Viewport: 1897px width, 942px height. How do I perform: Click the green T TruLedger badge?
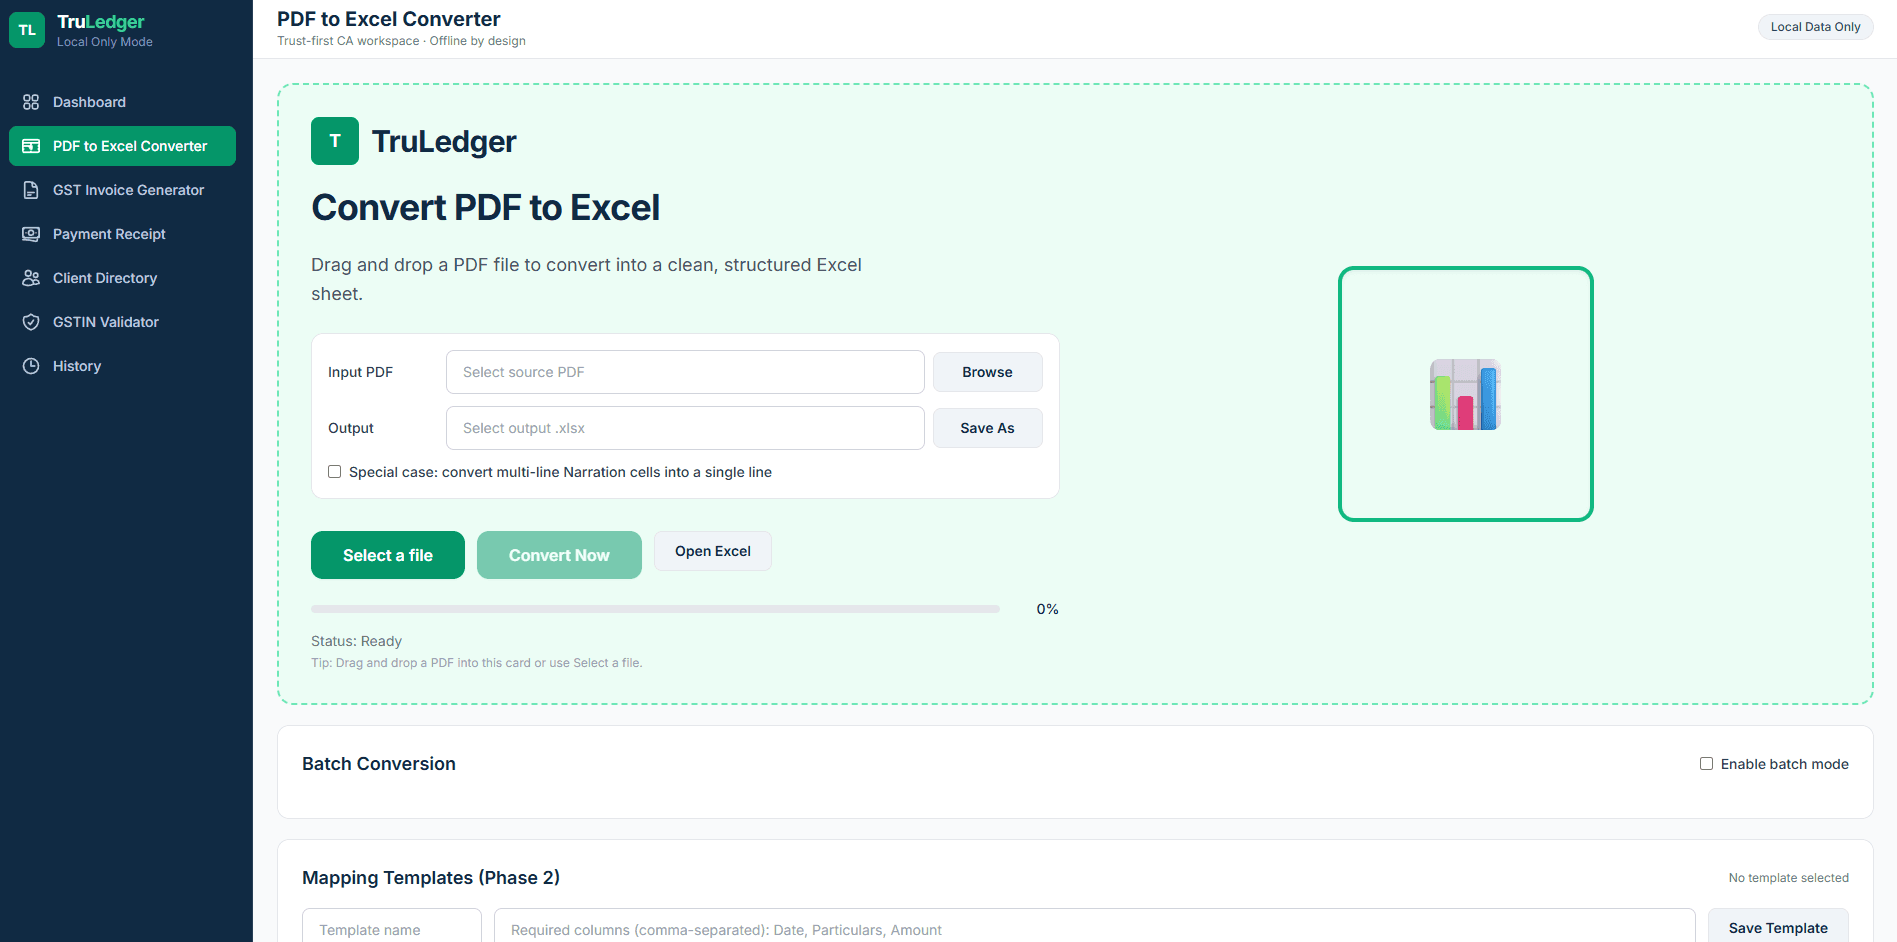tap(334, 141)
